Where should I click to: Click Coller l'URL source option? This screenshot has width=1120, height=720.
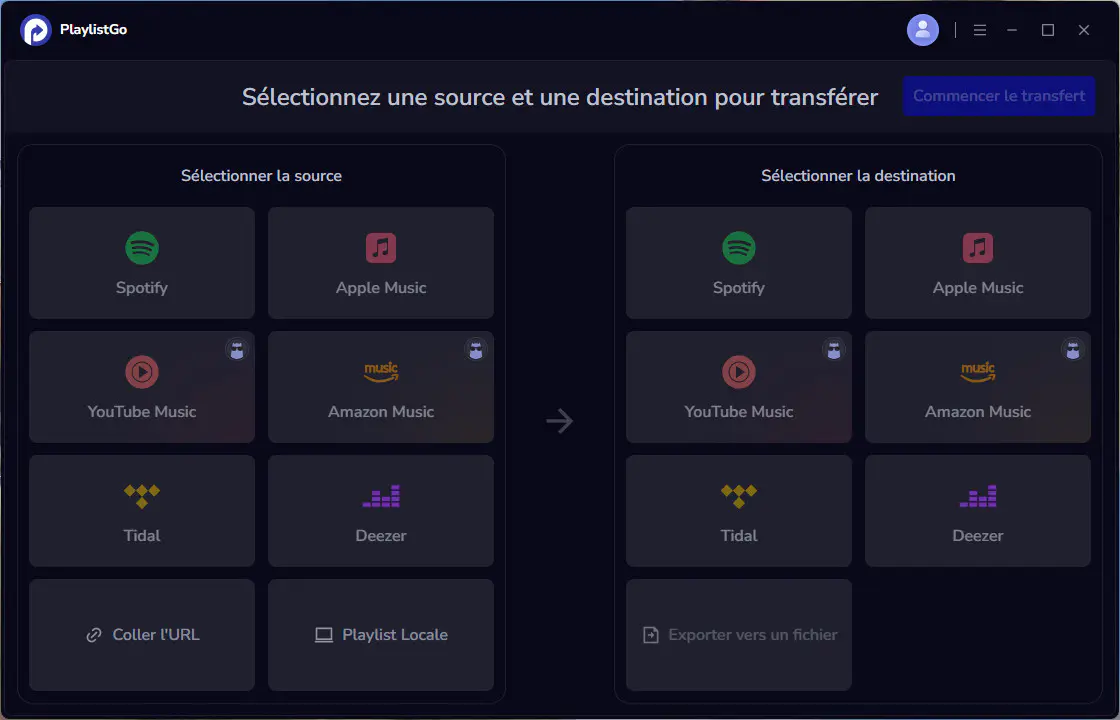[141, 635]
